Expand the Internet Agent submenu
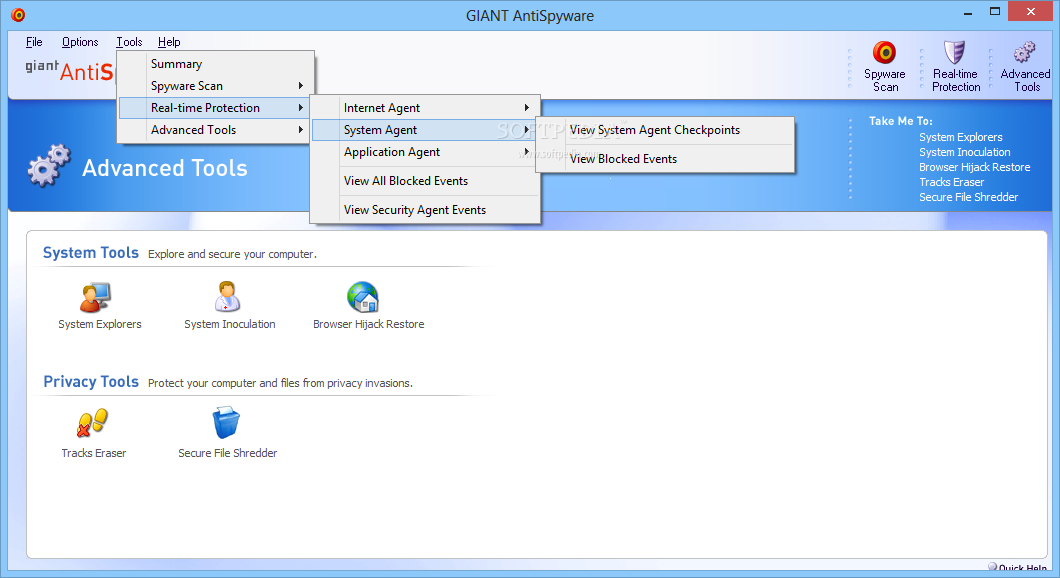Viewport: 1060px width, 578px height. (x=426, y=107)
